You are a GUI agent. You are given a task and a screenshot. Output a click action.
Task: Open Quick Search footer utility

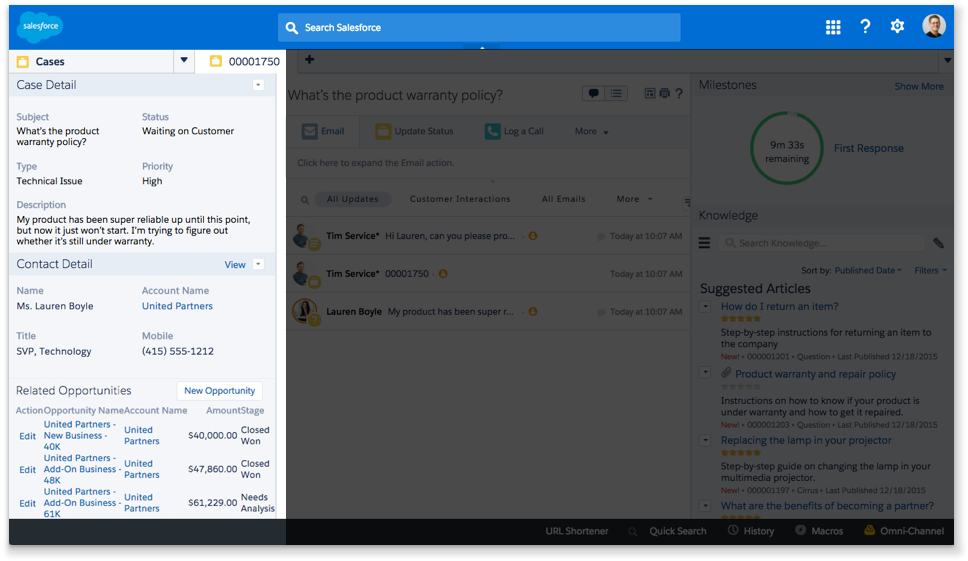[668, 531]
